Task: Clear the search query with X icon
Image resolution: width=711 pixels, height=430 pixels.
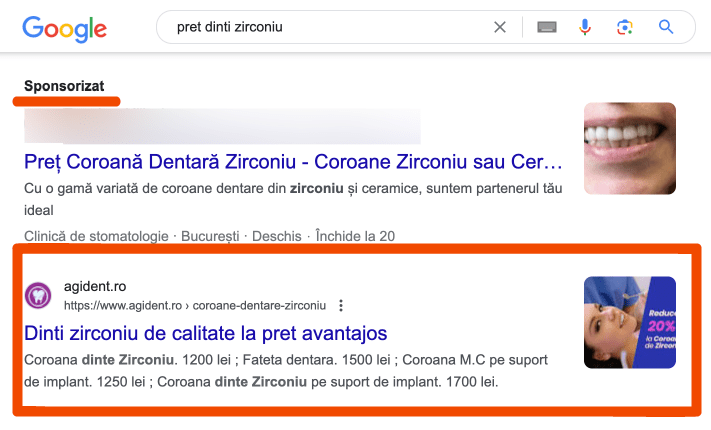Action: [500, 27]
